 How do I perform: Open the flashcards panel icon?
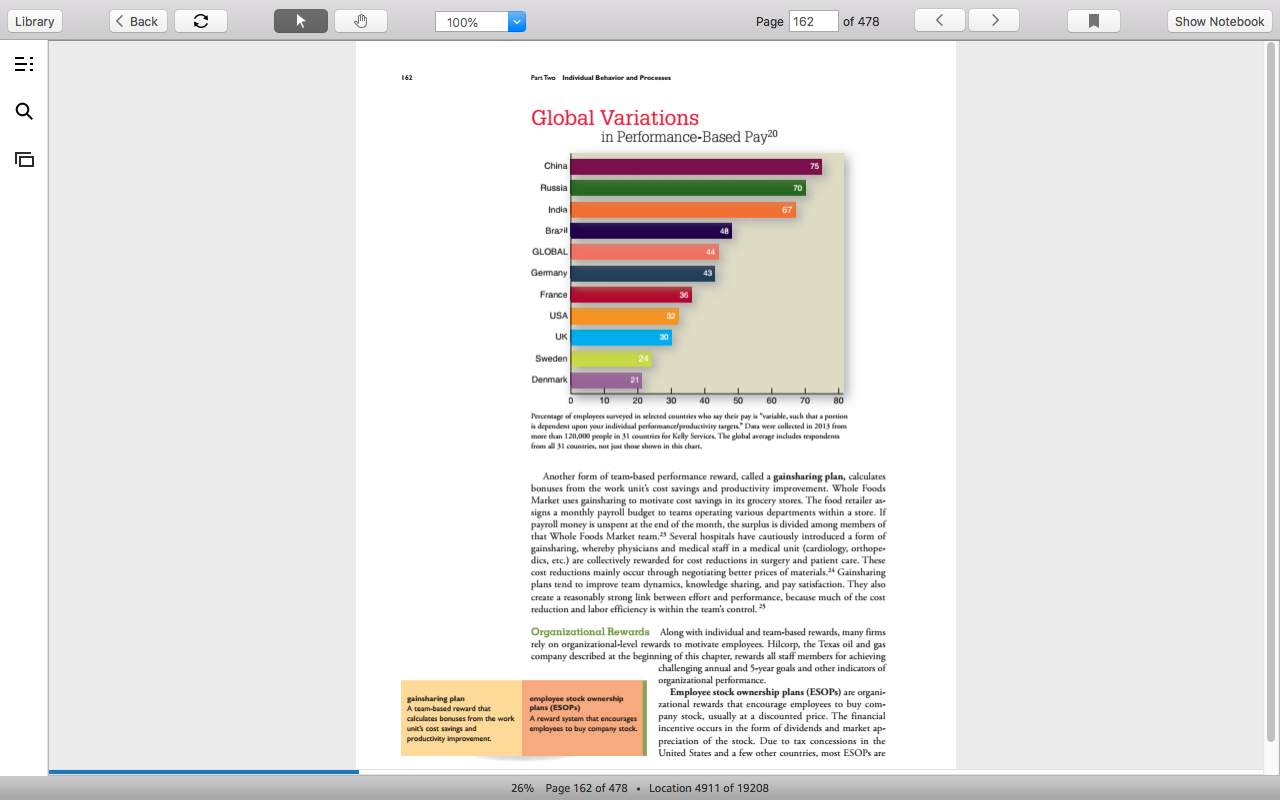point(24,159)
